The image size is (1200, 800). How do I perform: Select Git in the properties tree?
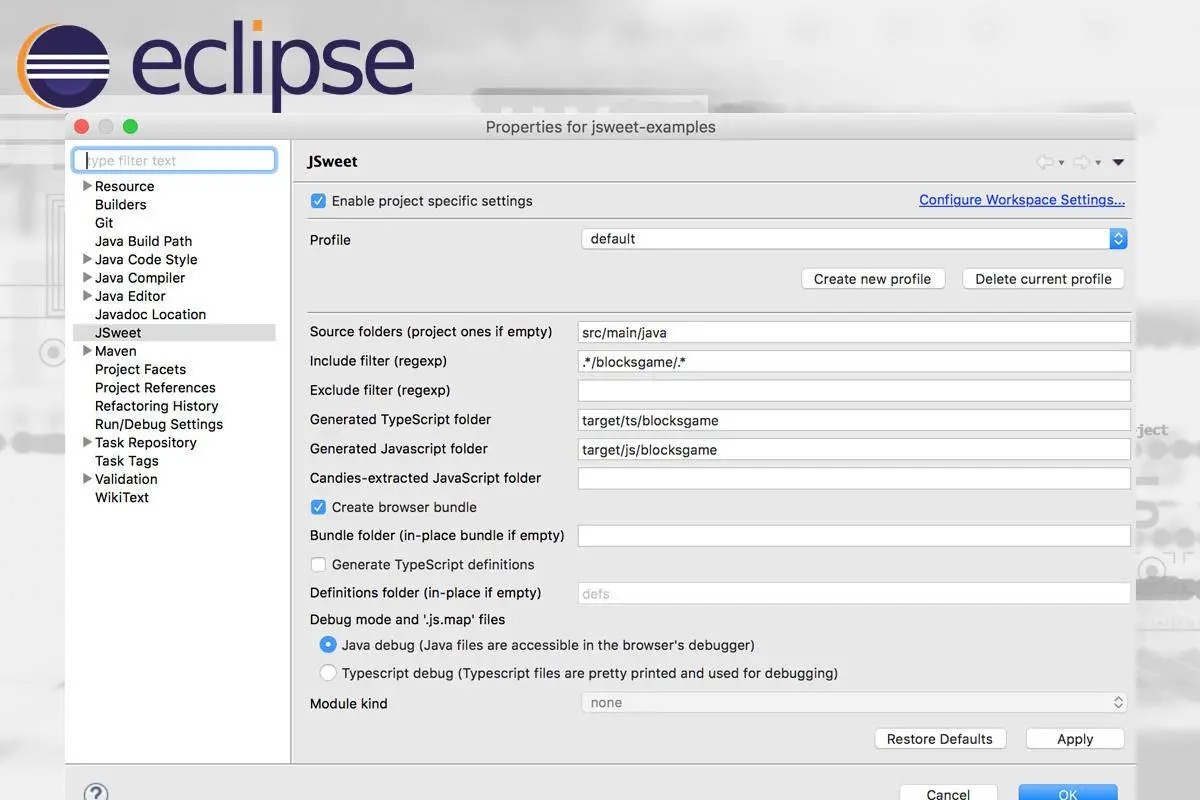coord(104,223)
